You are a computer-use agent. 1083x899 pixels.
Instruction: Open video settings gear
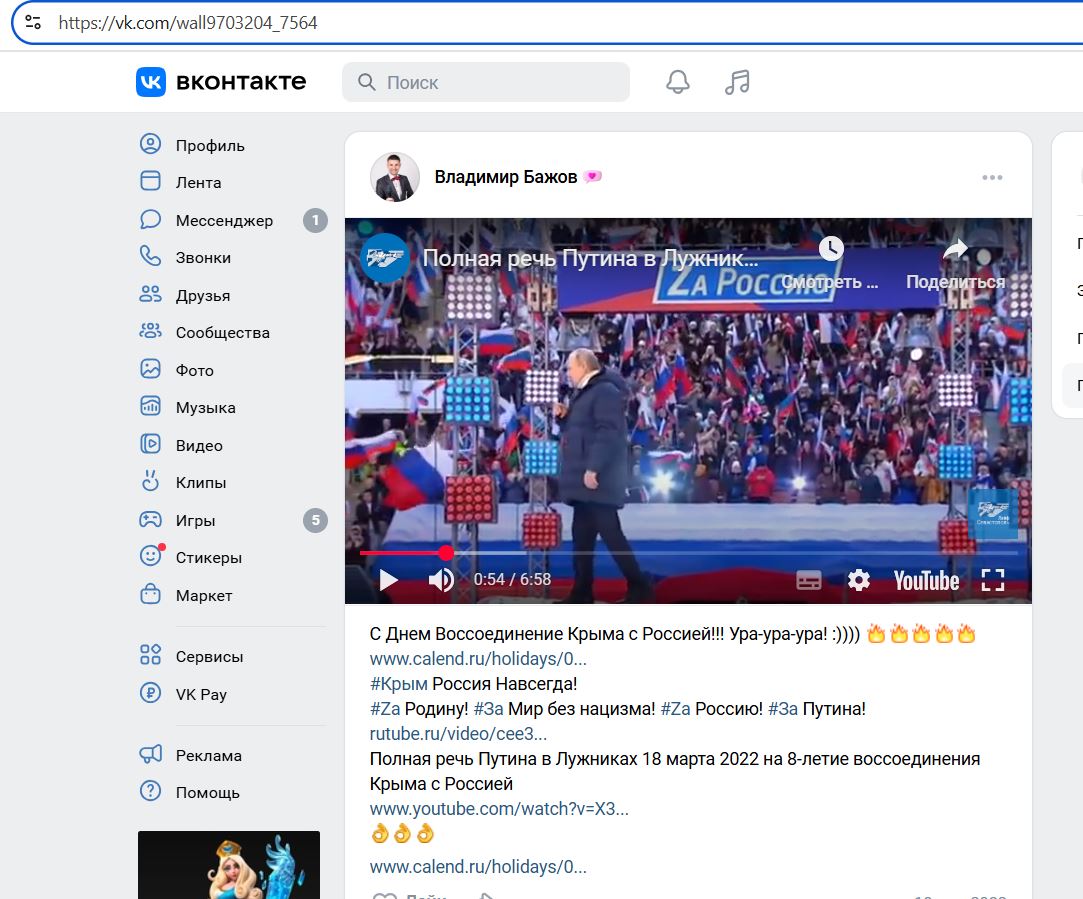(x=859, y=580)
